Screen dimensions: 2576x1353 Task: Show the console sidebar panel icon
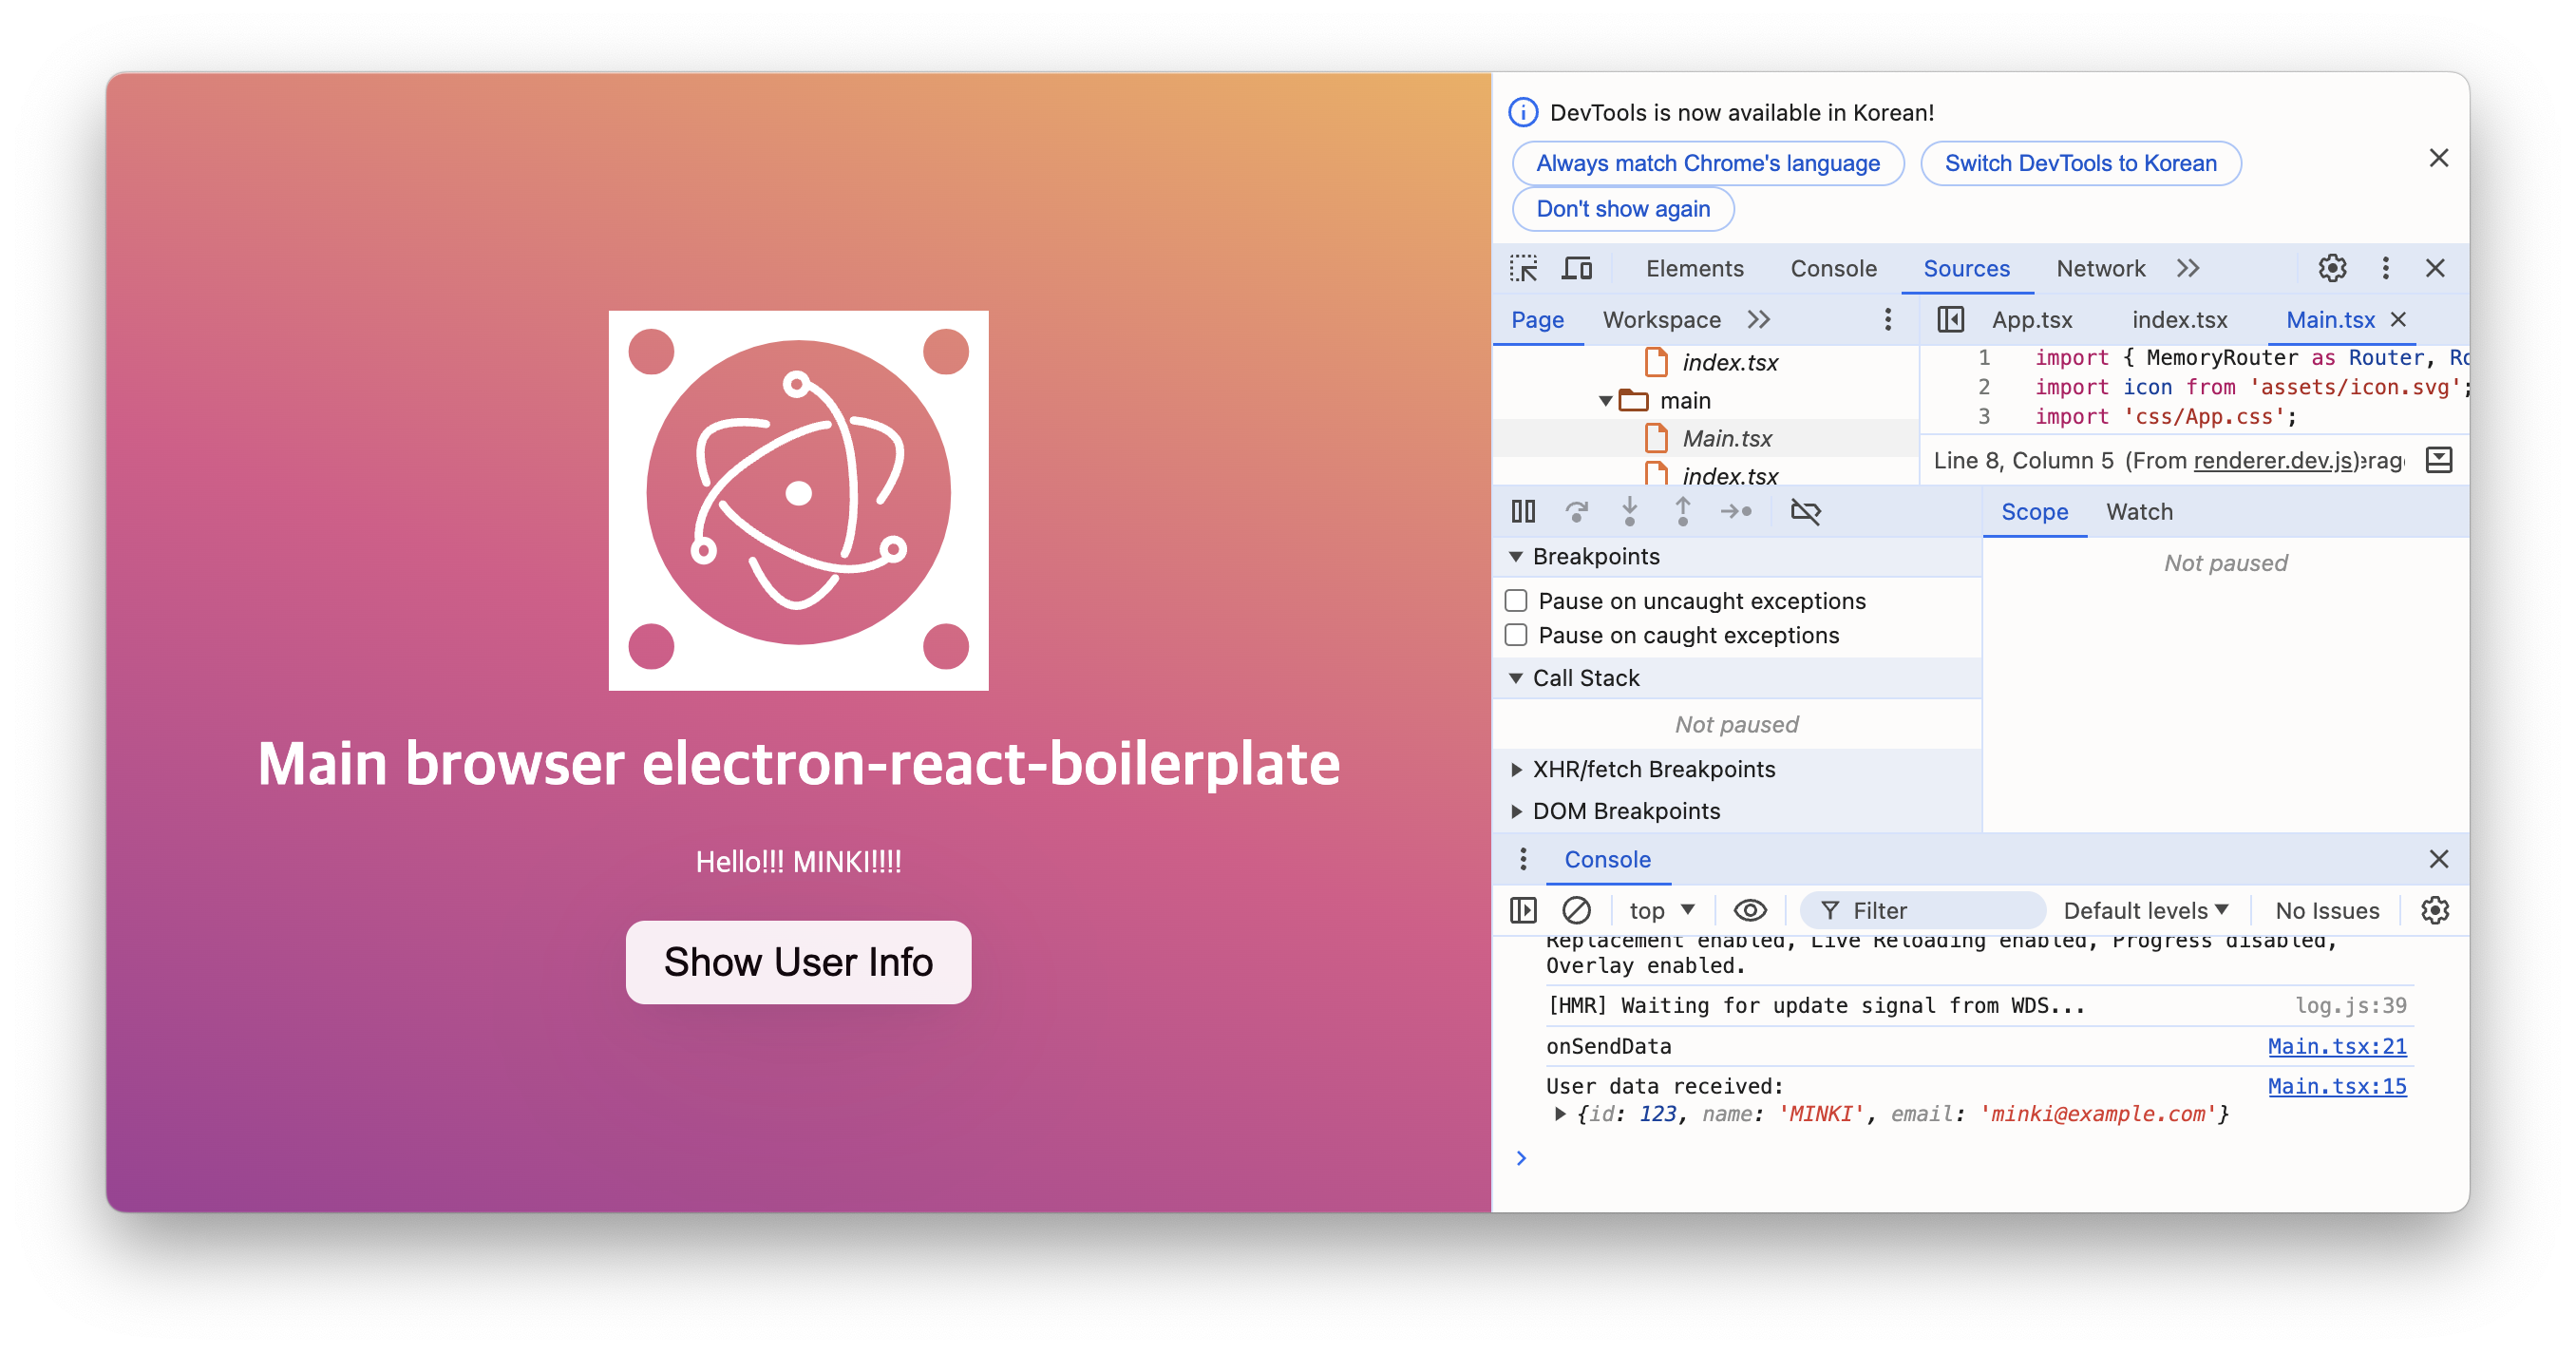click(1523, 910)
